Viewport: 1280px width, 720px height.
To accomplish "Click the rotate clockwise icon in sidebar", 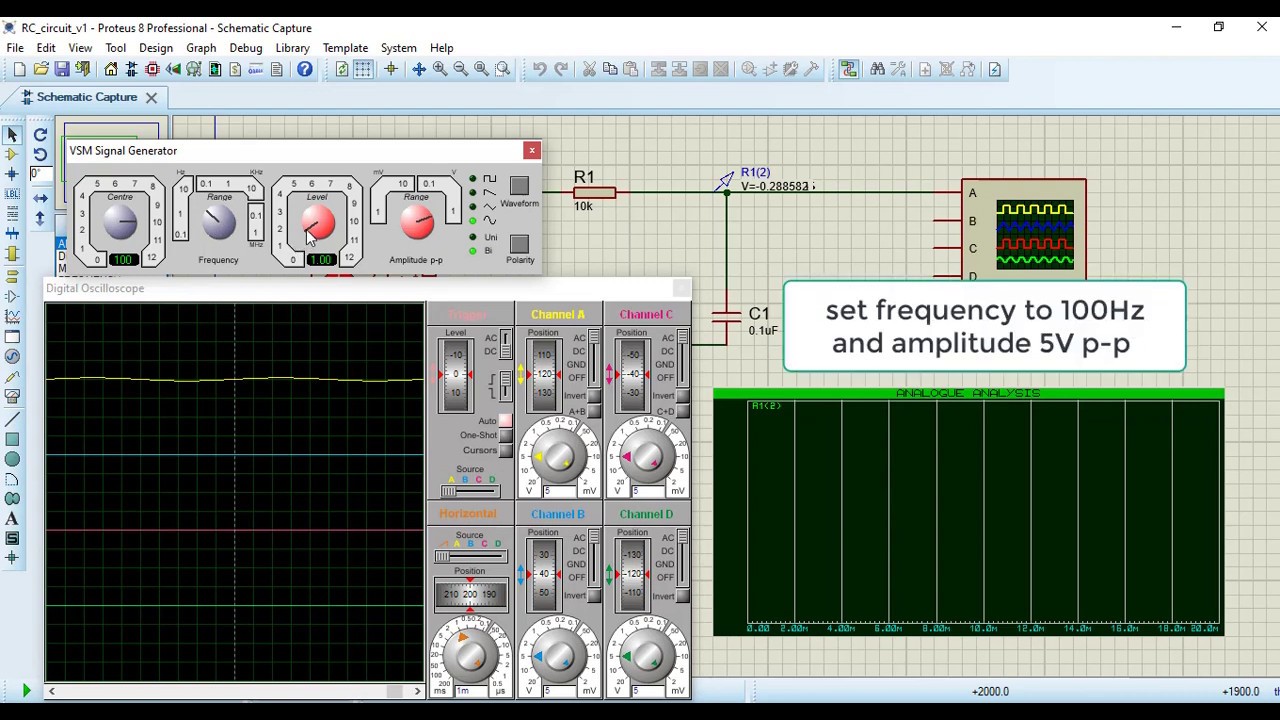I will coord(40,134).
